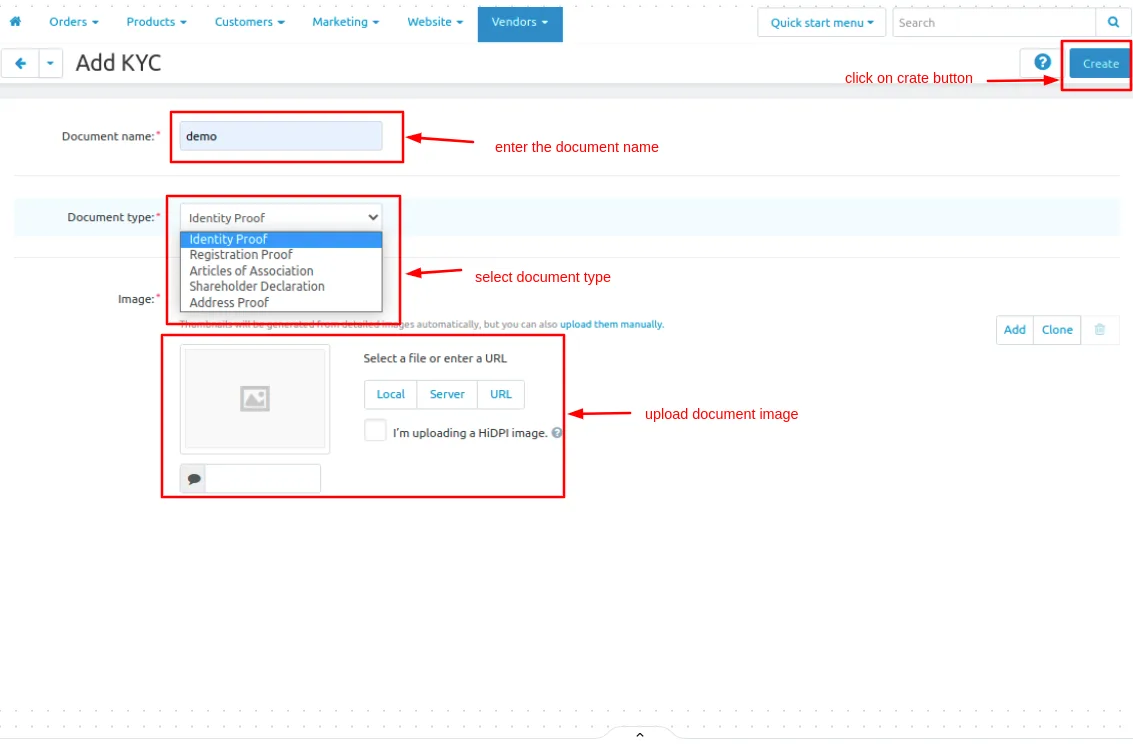The width and height of the screenshot is (1133, 745).
Task: Click the alt text comment icon
Action: click(x=194, y=478)
